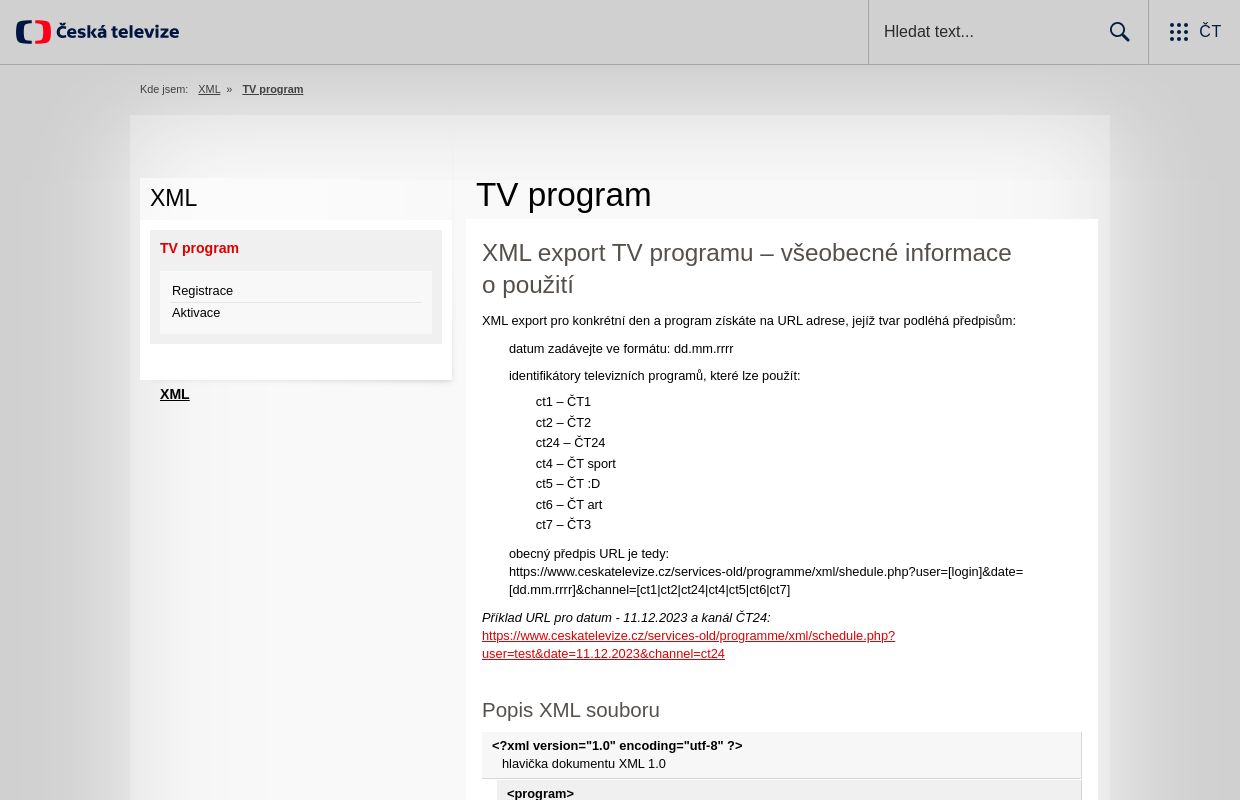The height and width of the screenshot is (800, 1240).
Task: Click the 'datum zadávejte ve formátu' line
Action: pos(621,349)
